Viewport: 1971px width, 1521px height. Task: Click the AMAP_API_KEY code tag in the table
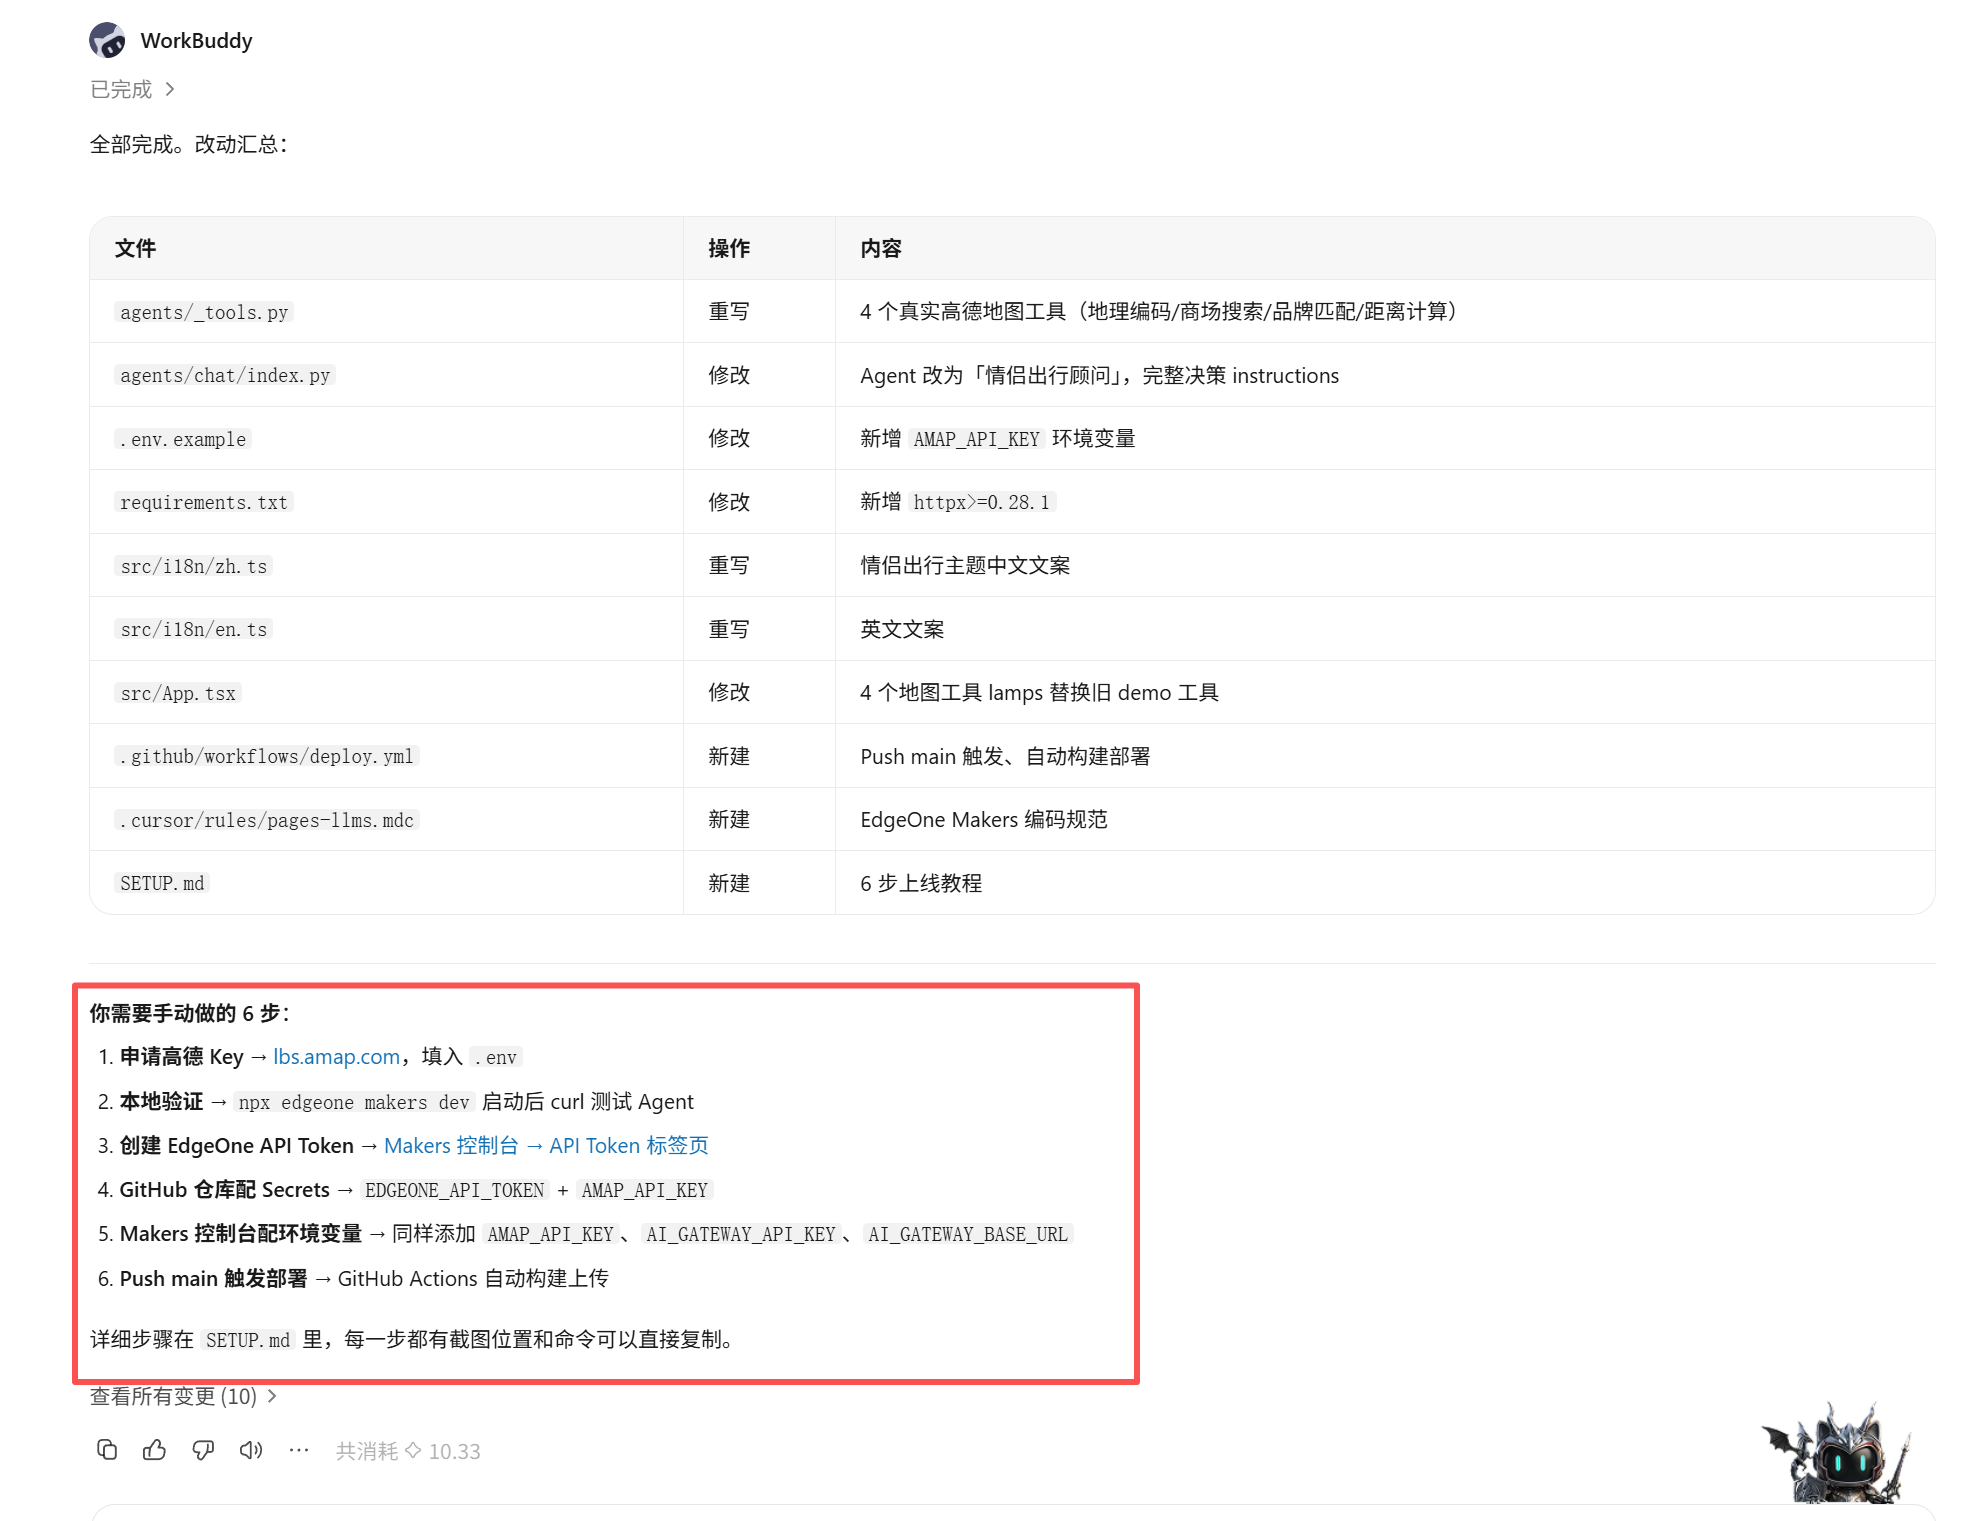click(976, 439)
